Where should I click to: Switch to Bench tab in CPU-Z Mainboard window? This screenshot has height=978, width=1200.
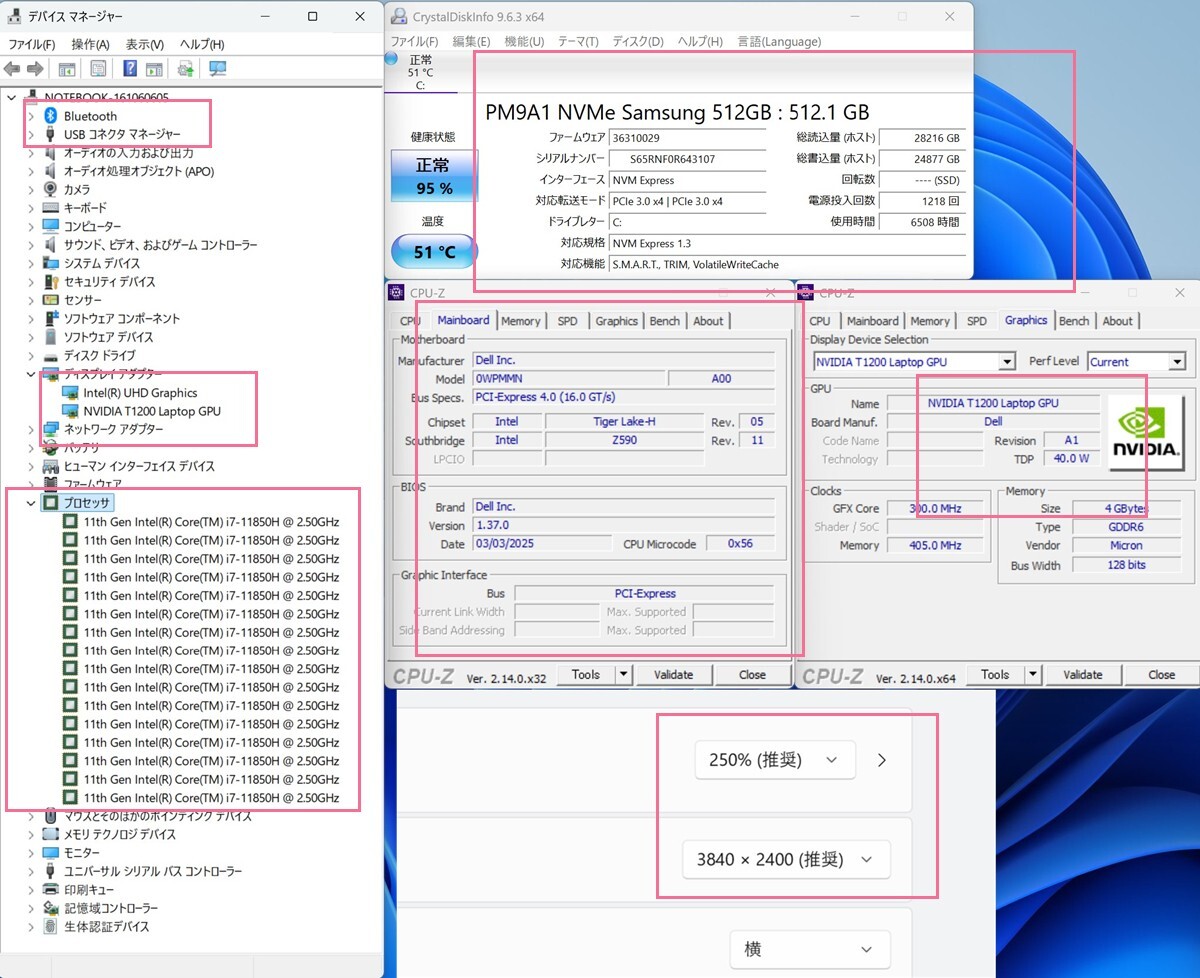pos(665,321)
